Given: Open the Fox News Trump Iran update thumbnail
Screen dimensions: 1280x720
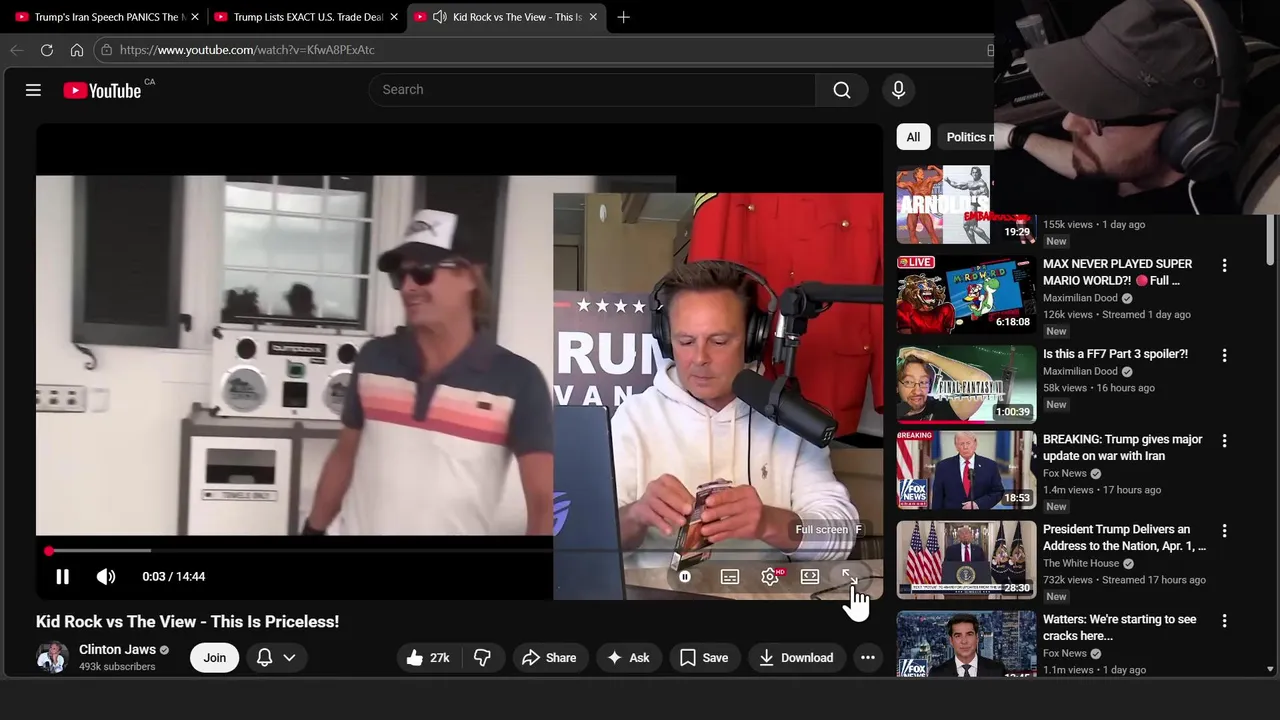Looking at the screenshot, I should pos(966,470).
